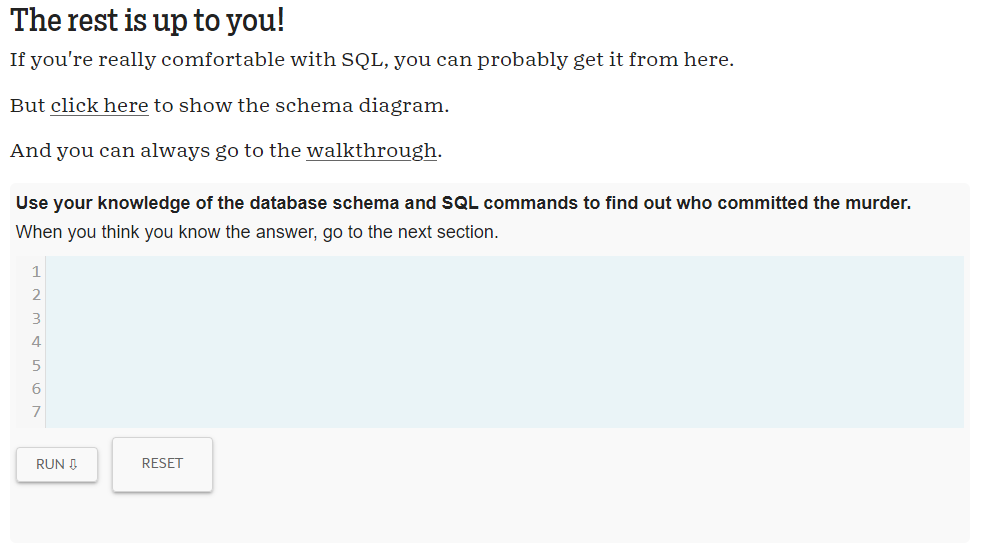Open the "click here" schema diagram link

click(99, 105)
